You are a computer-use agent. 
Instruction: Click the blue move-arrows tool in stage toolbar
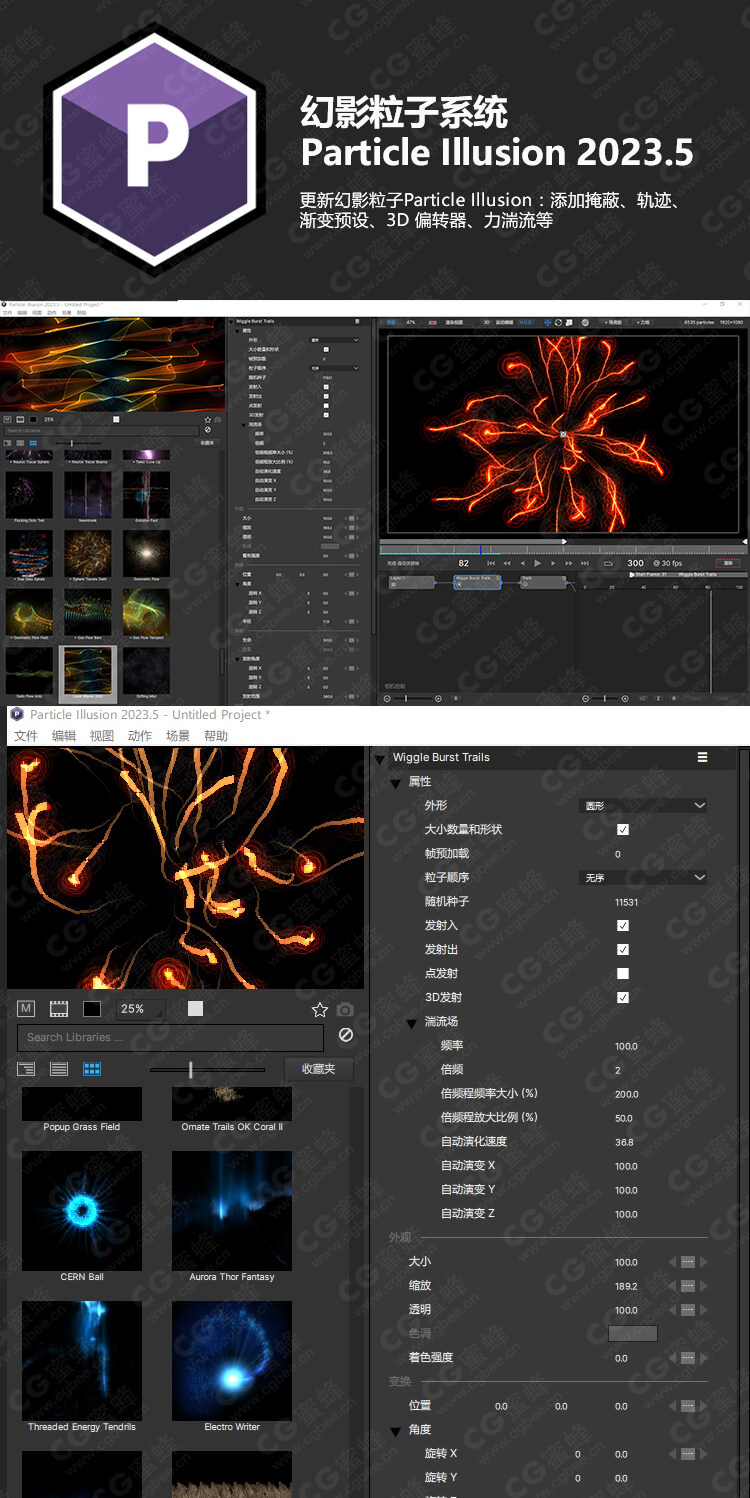[548, 322]
